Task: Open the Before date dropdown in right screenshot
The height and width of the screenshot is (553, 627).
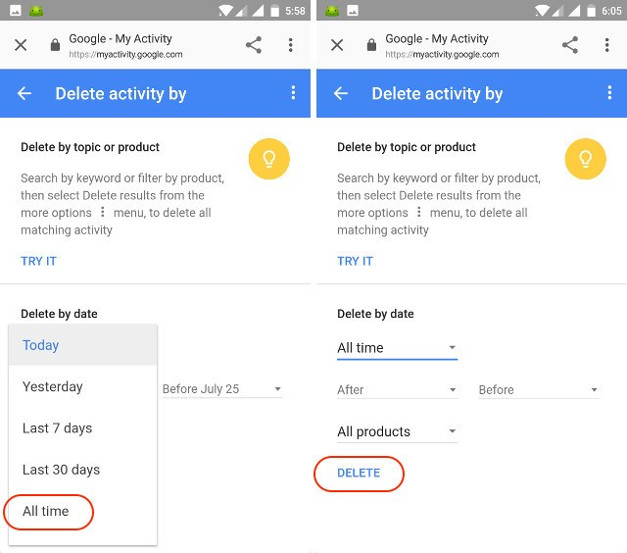Action: coord(539,389)
